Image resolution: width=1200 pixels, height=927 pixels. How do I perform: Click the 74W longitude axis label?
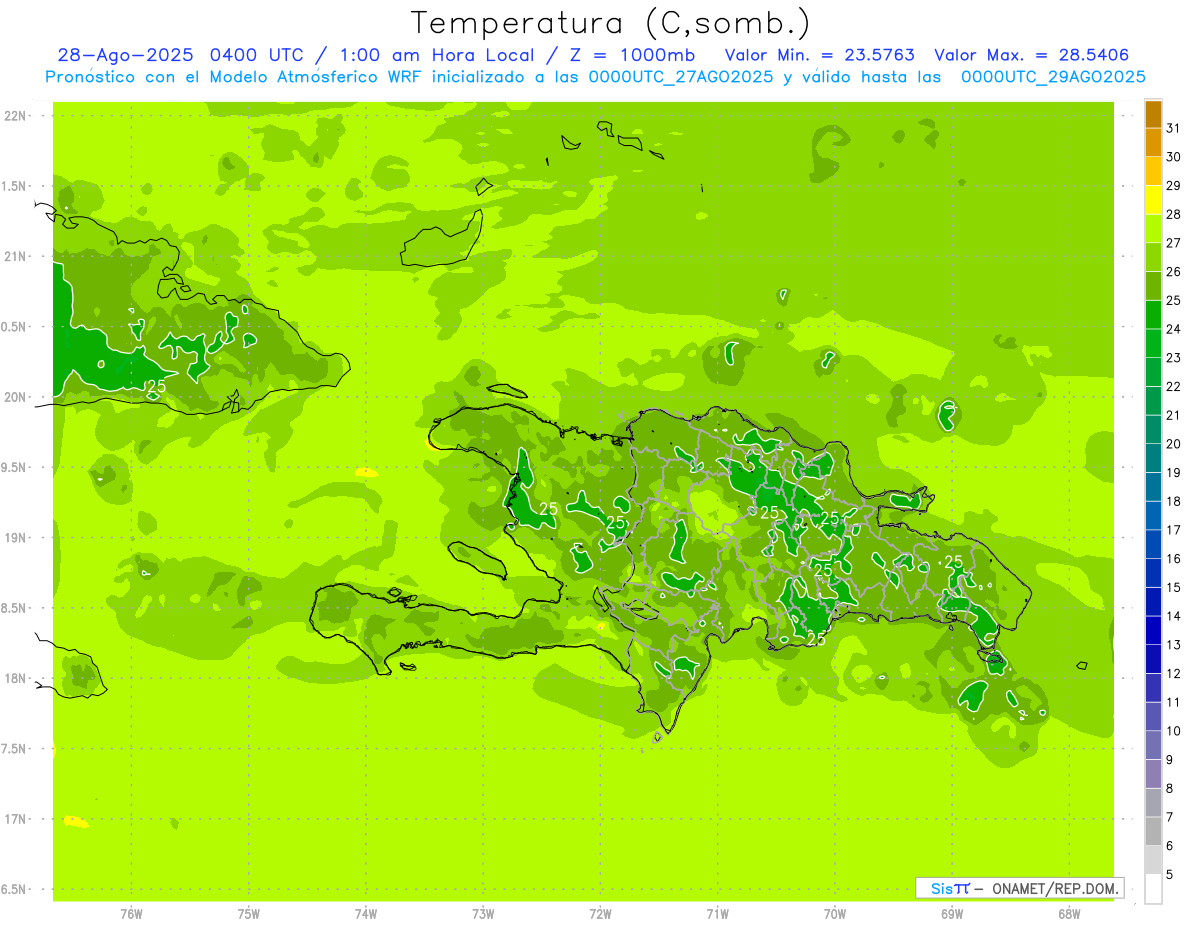click(366, 914)
